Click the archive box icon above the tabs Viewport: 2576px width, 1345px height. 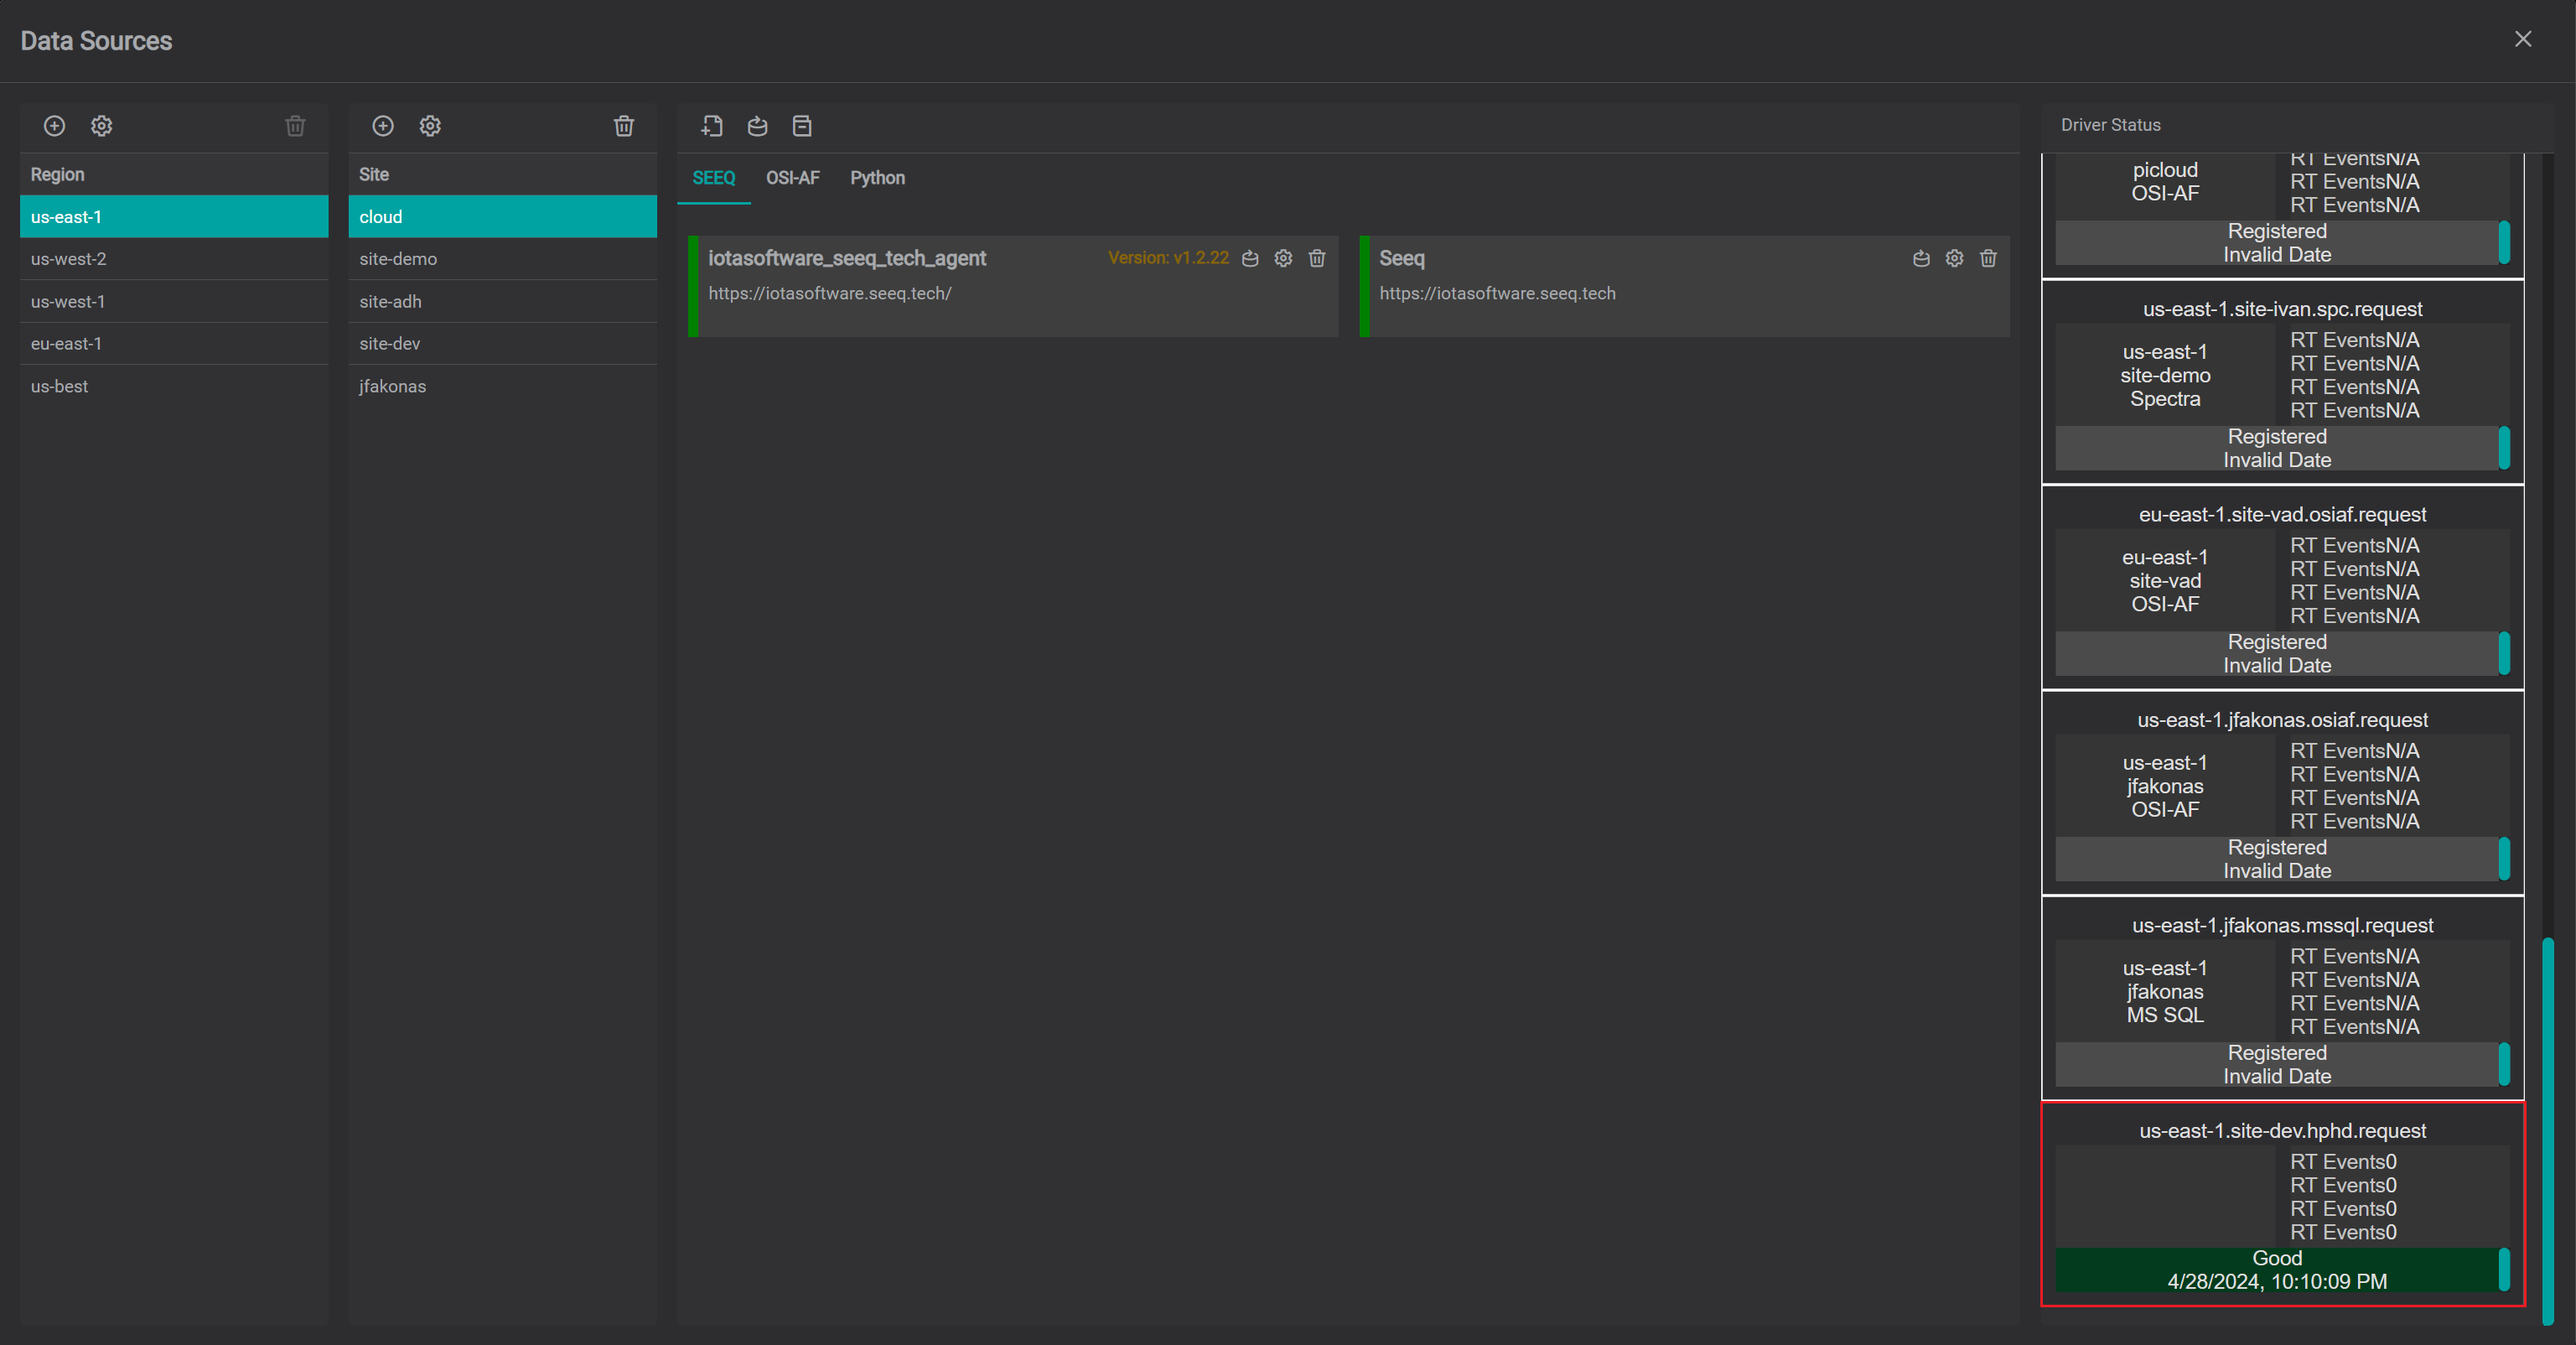[x=802, y=126]
